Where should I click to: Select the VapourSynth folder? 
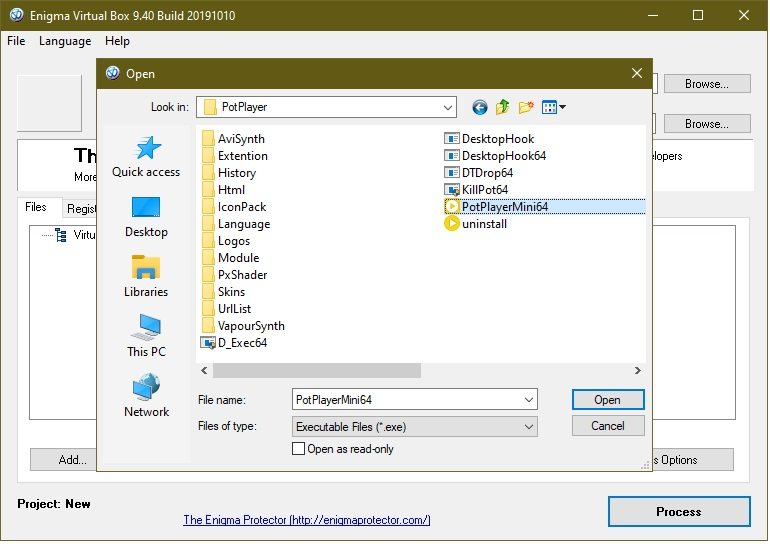pos(244,326)
